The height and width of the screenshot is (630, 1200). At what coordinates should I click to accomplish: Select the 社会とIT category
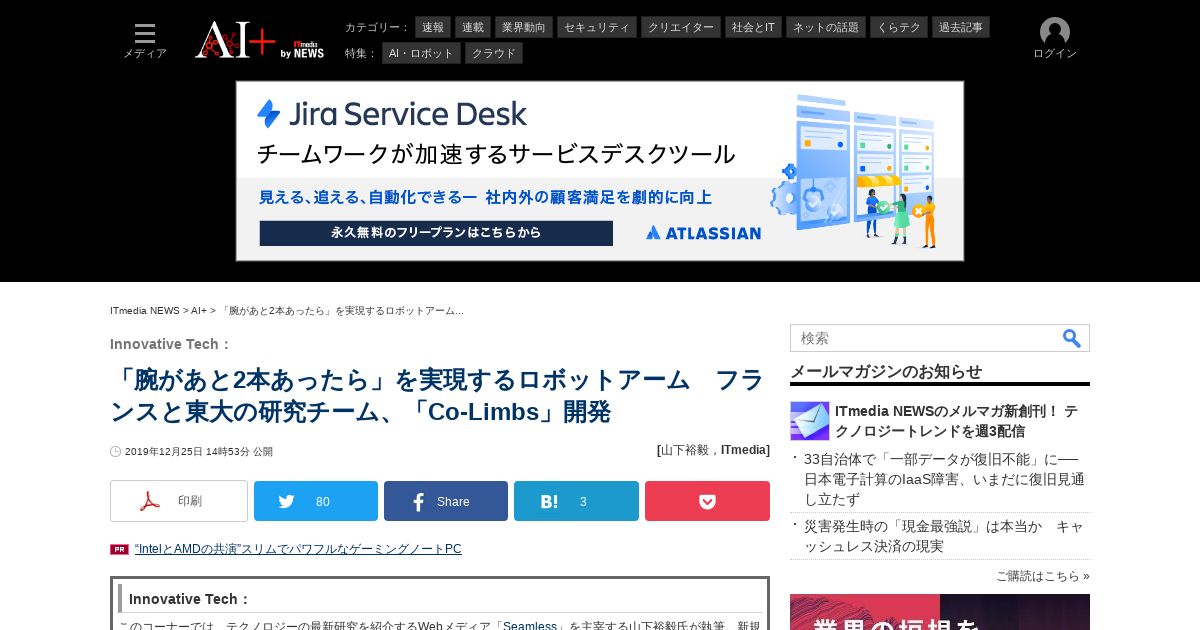753,27
